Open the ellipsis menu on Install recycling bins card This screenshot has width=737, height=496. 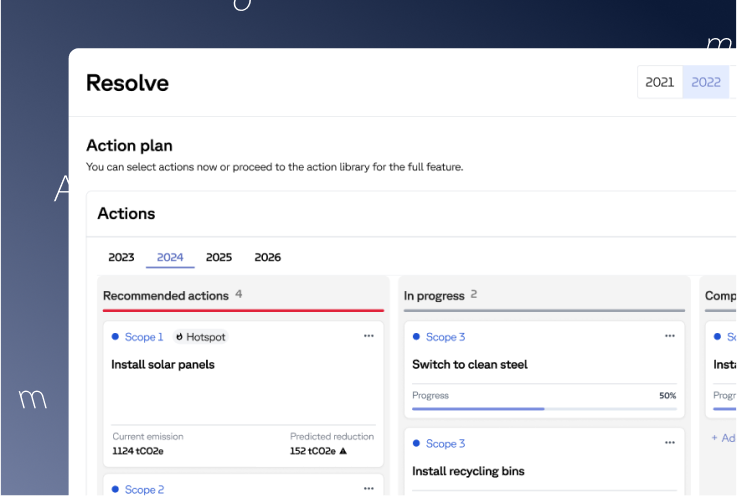pyautogui.click(x=670, y=443)
